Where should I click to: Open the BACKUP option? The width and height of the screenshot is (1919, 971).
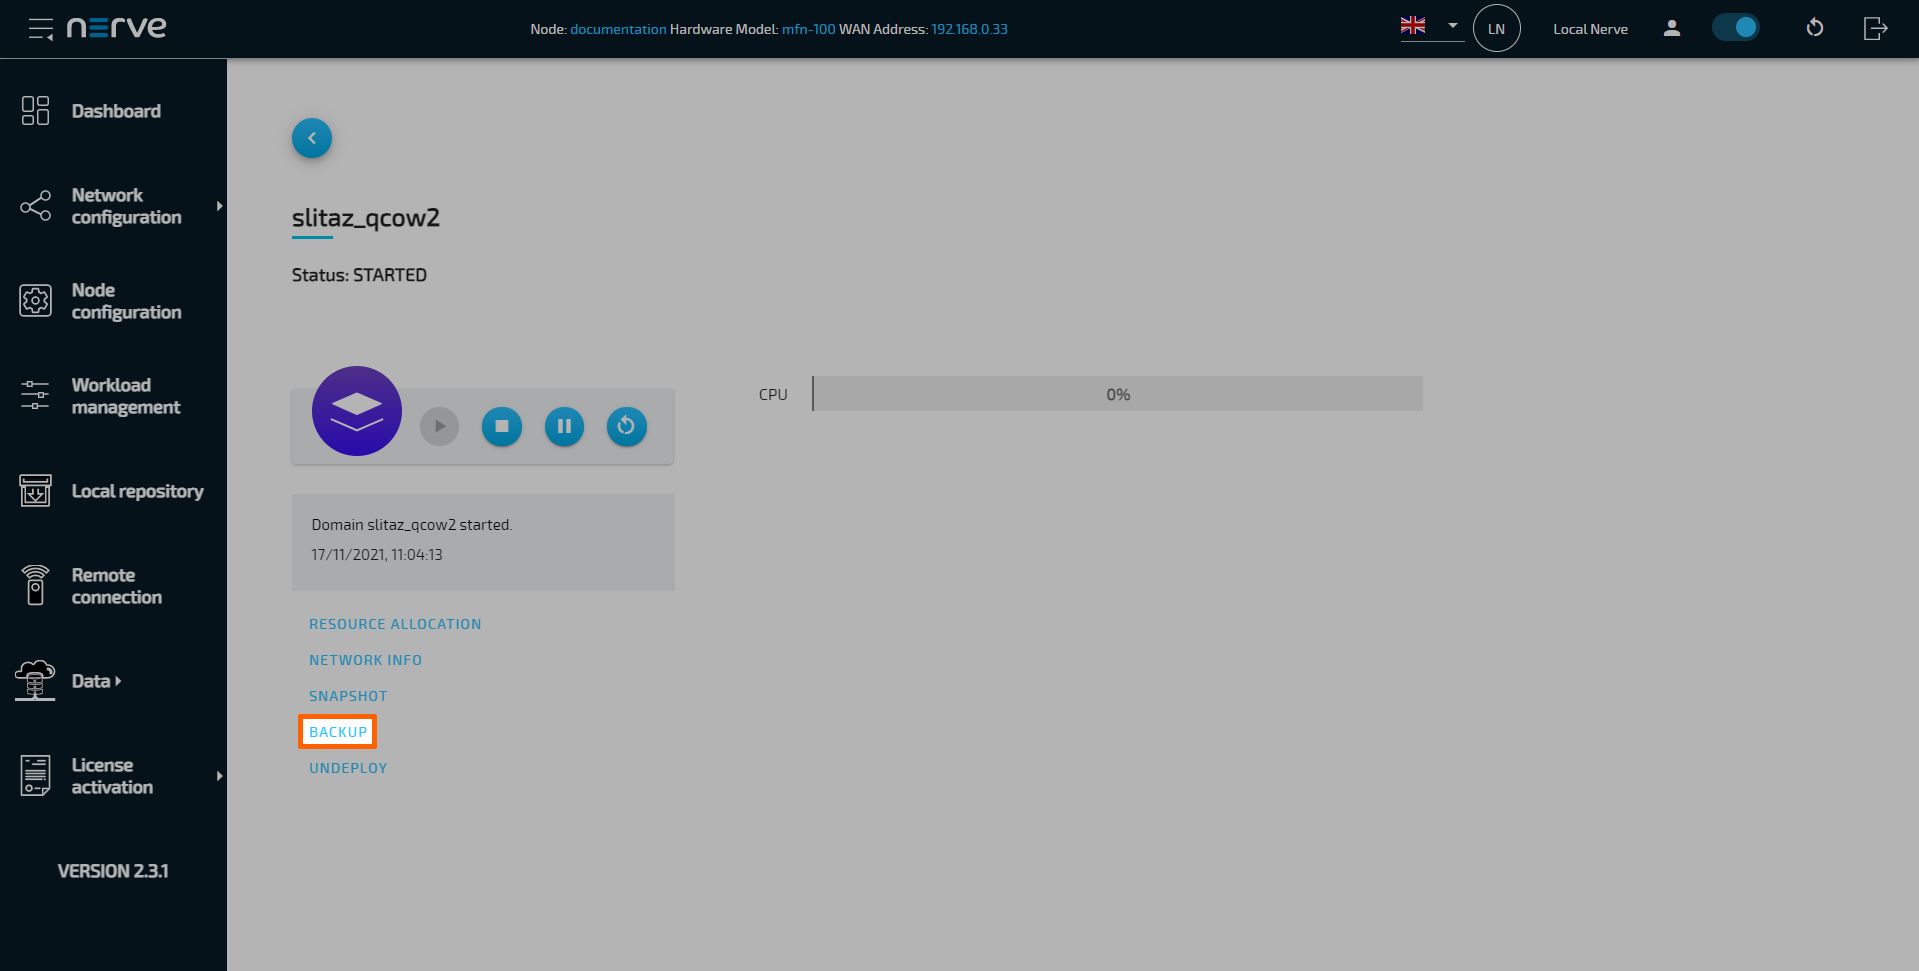[337, 731]
